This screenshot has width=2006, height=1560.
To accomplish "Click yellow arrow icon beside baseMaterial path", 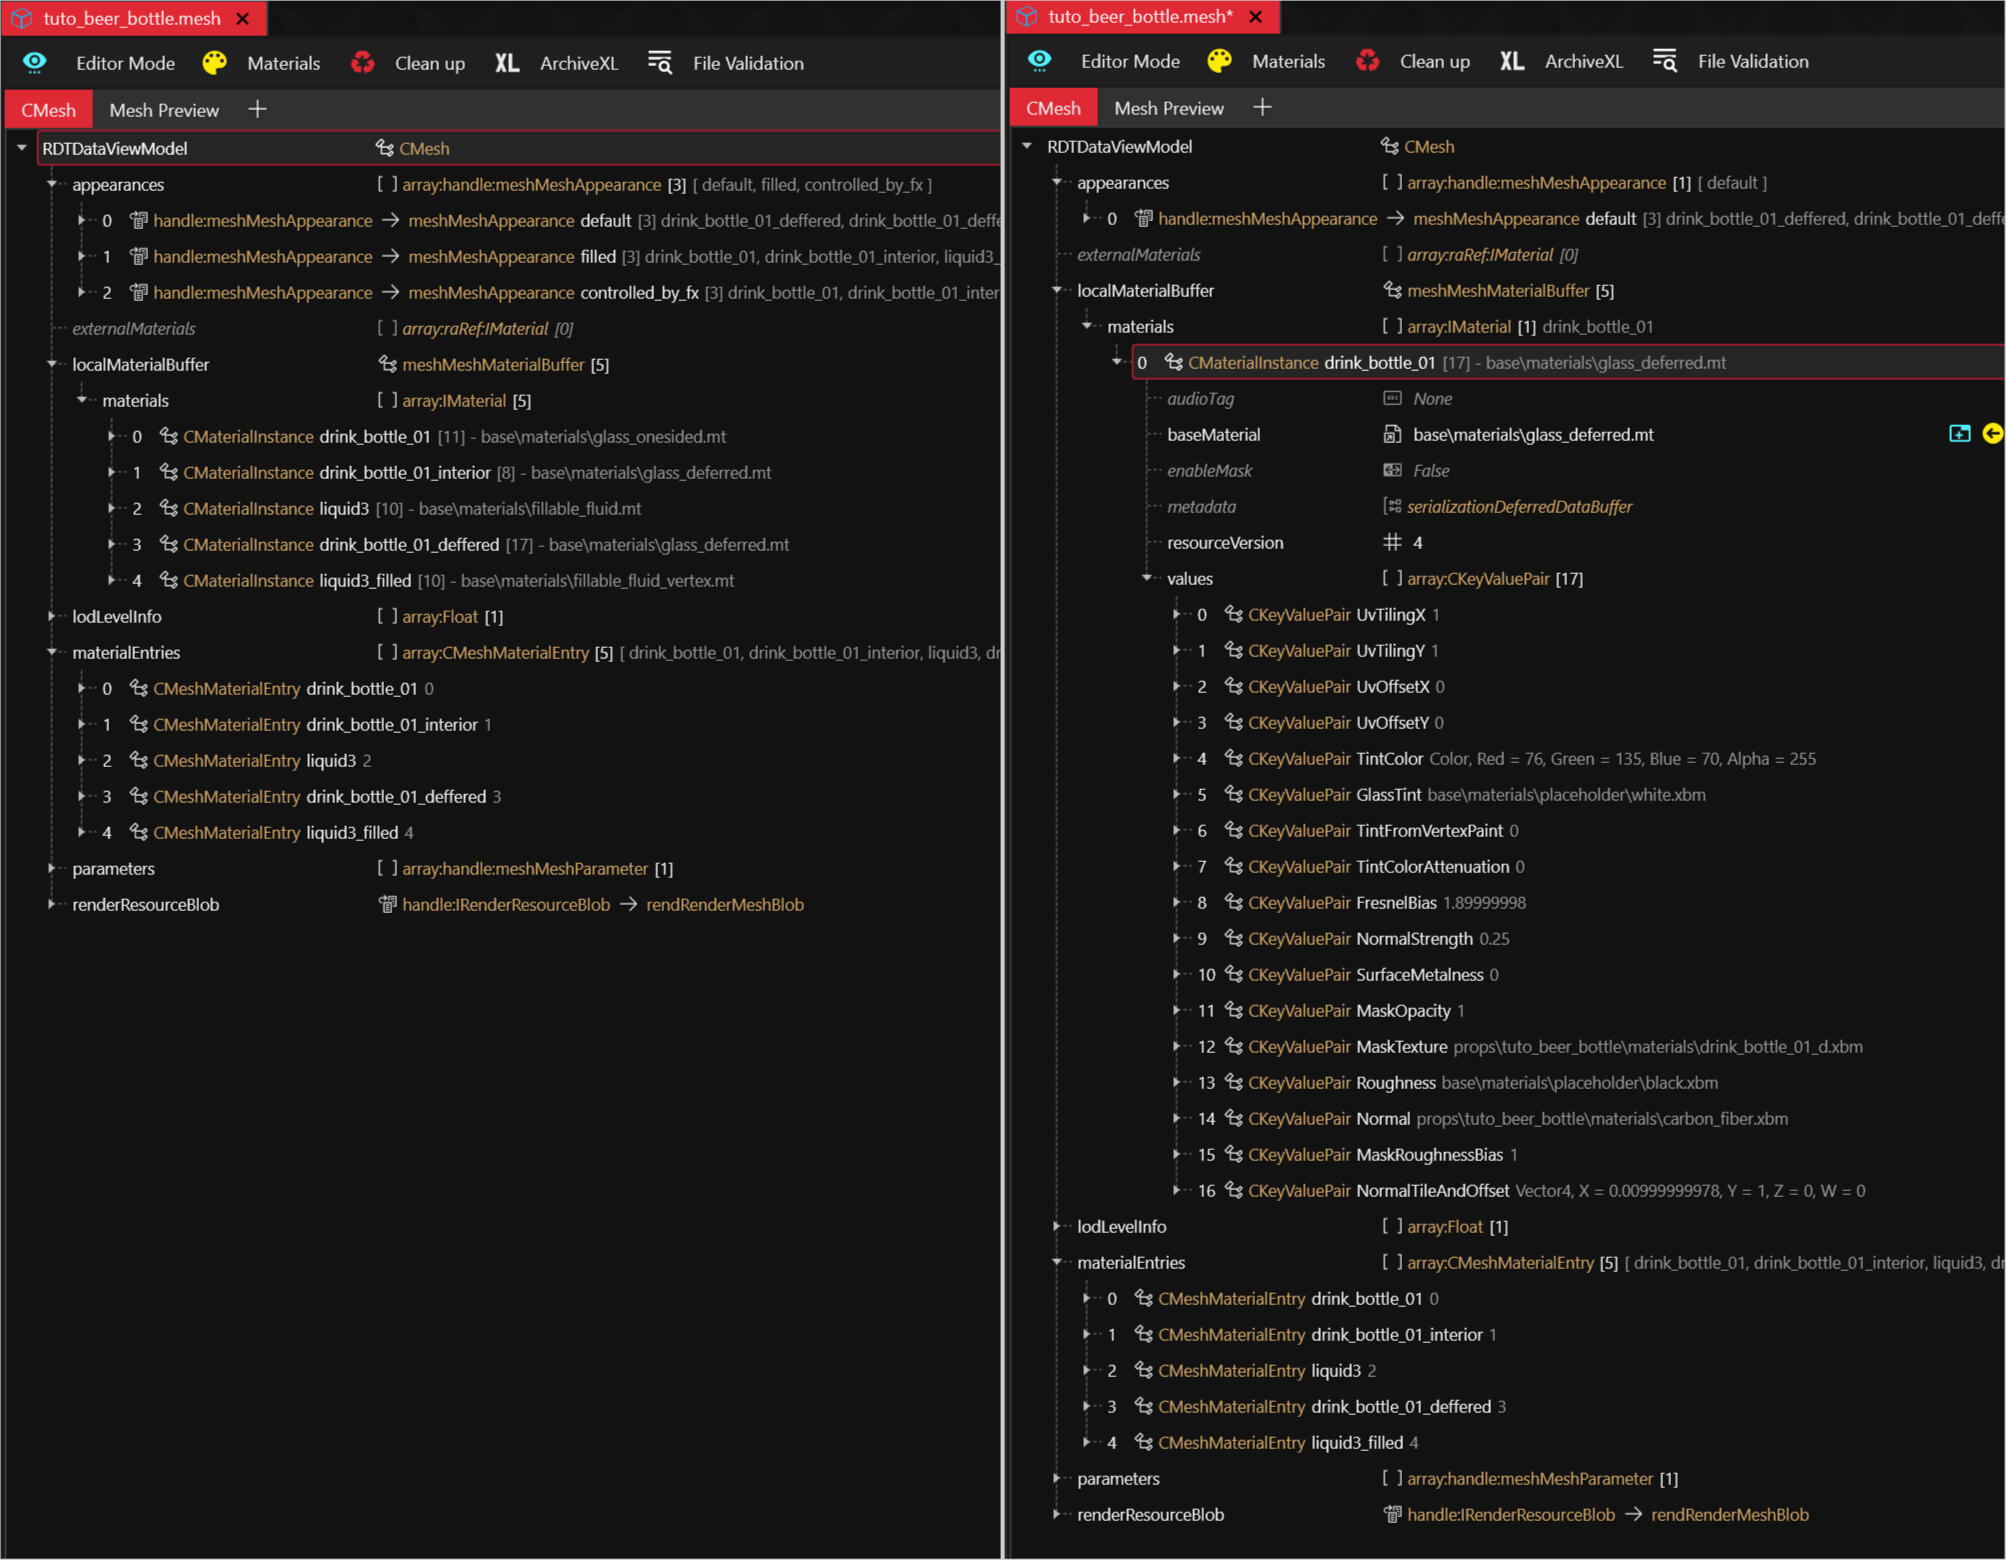I will tap(1992, 434).
